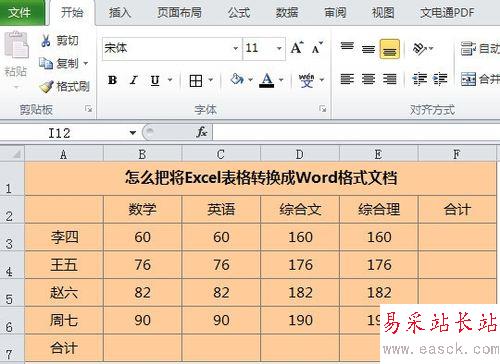Click the merge cells 合并 button
Screen dimensions: 500x364
(480, 79)
